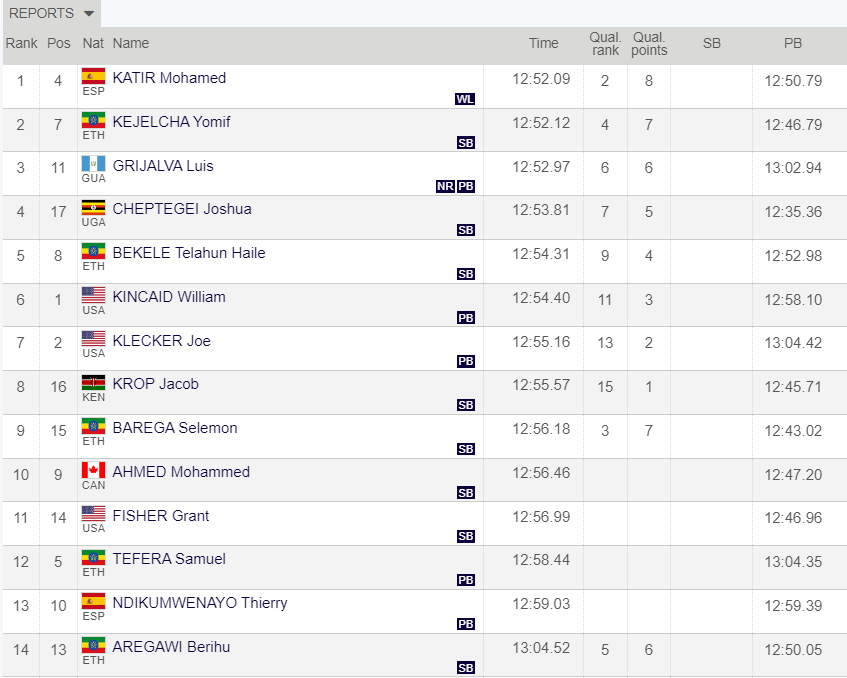Click the Ethiopia flag beside AREGAWI Berihu
Viewport: 847px width, 678px height.
coord(93,645)
